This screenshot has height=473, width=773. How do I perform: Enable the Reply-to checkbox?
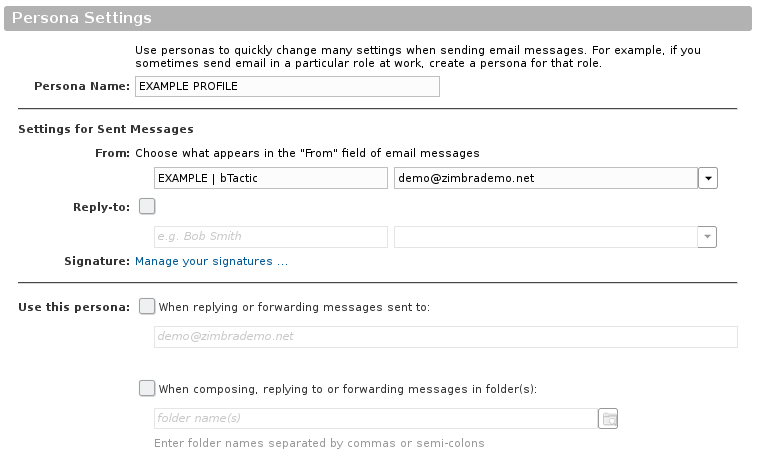pyautogui.click(x=147, y=206)
